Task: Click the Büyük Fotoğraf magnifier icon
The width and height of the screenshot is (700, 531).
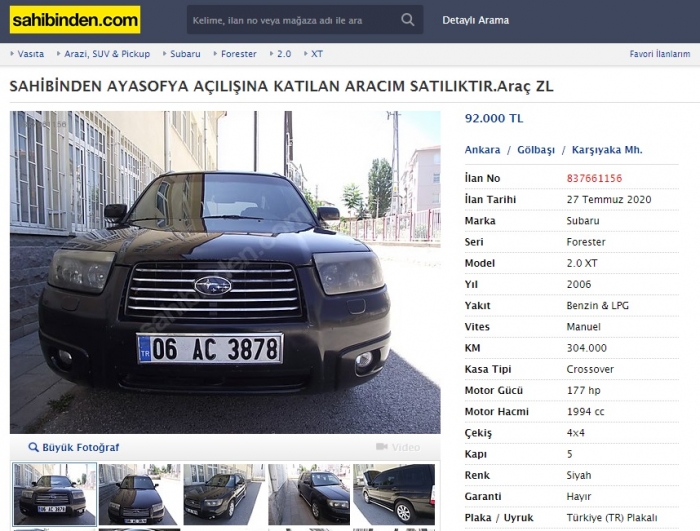Action: click(33, 447)
